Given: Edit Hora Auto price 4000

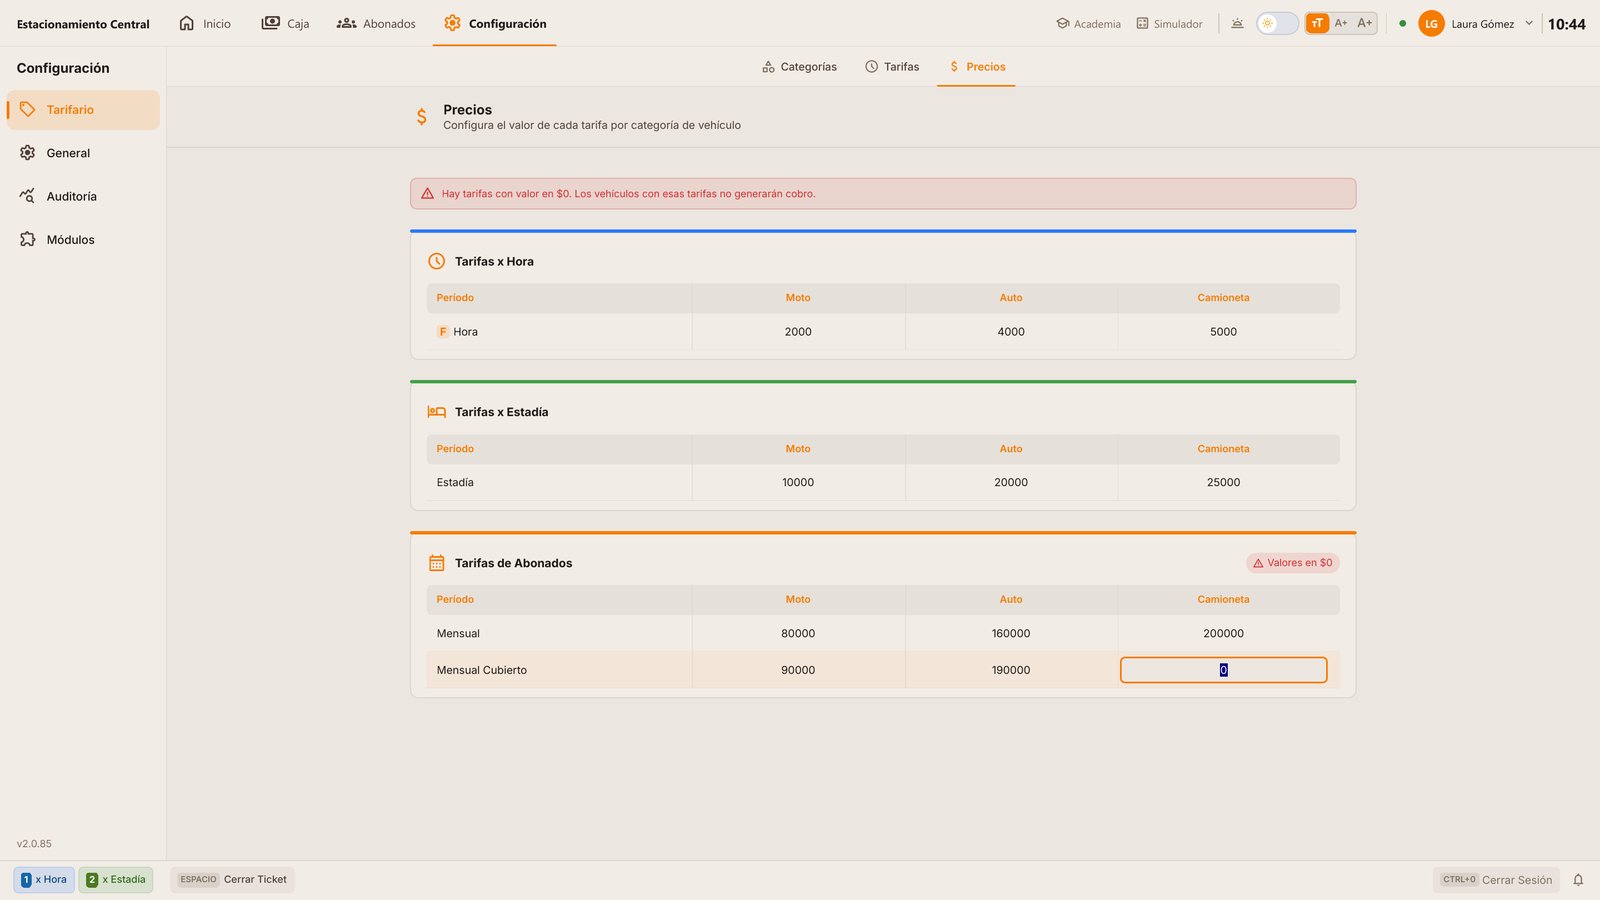Looking at the screenshot, I should point(1011,332).
